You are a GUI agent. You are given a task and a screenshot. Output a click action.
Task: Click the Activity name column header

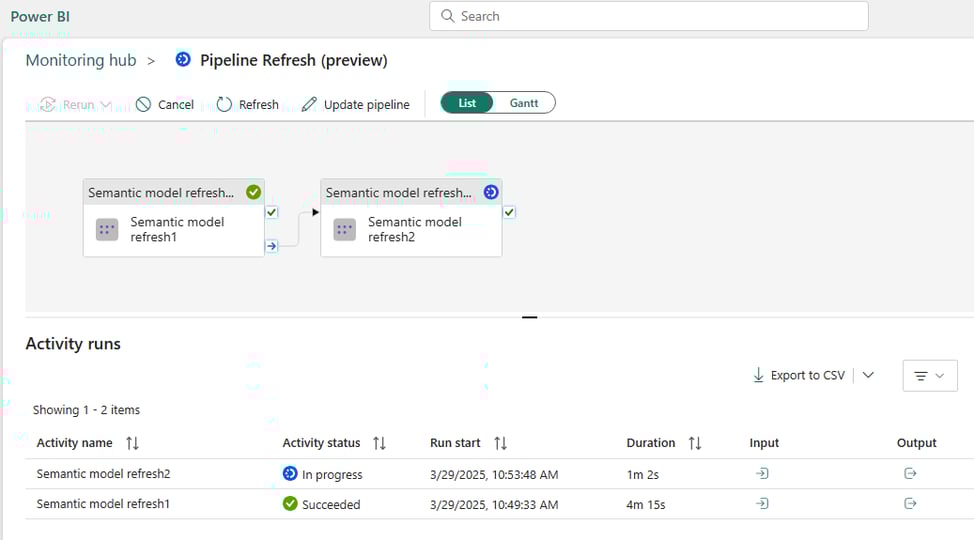pos(75,443)
